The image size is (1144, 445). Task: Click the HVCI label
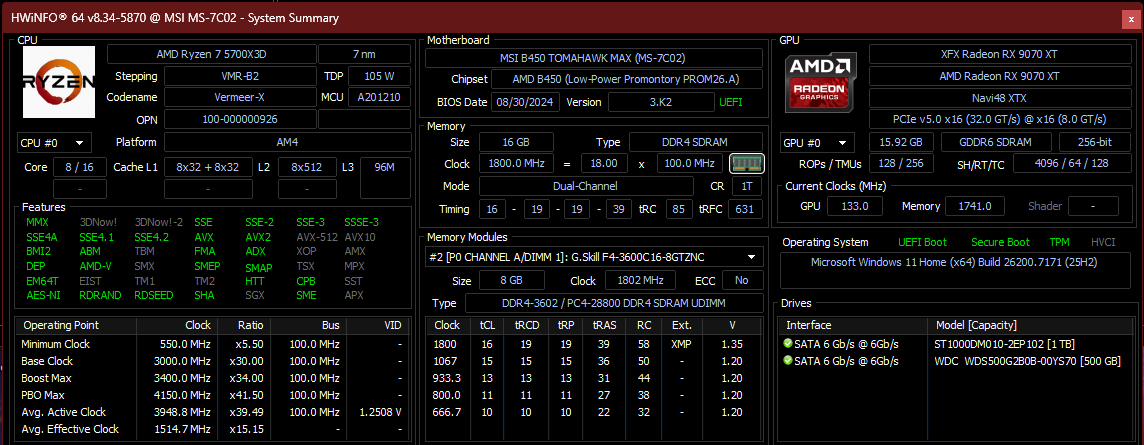1102,242
